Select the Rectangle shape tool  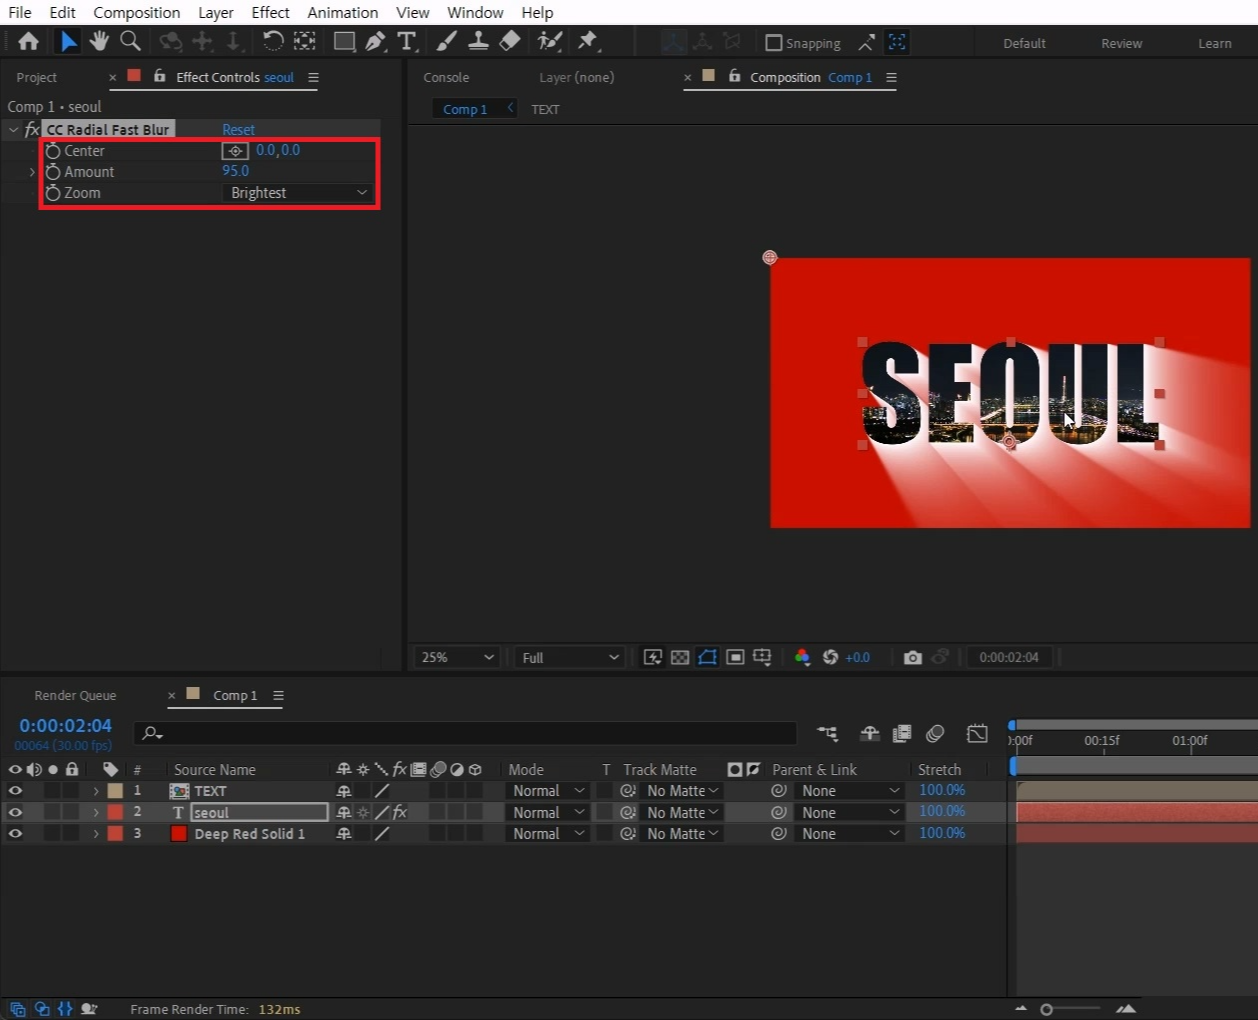click(344, 41)
